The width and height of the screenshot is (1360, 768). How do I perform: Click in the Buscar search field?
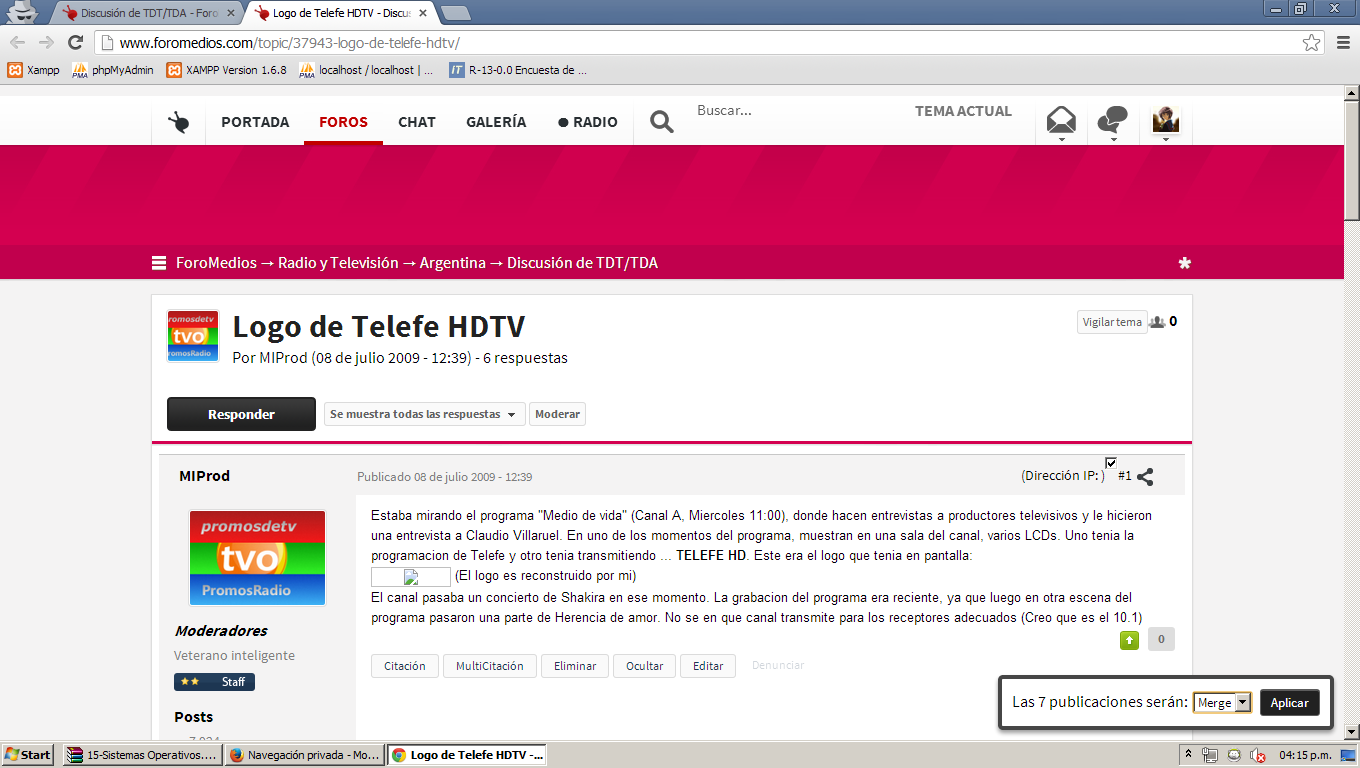[x=795, y=111]
